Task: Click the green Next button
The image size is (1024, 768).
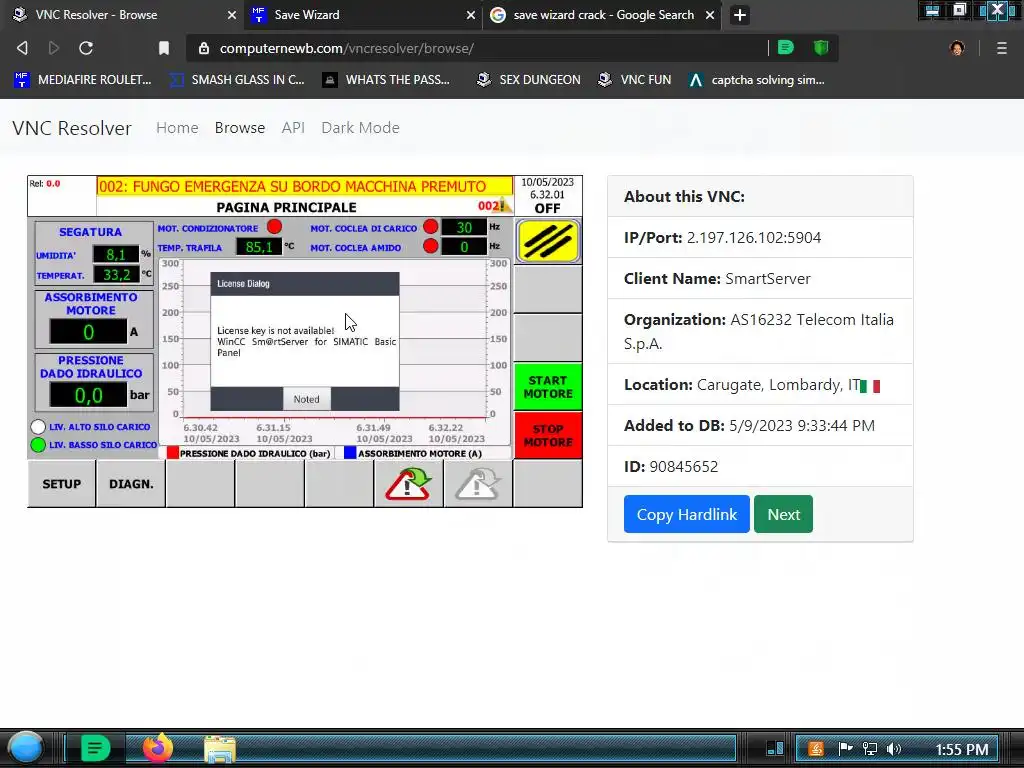Action: pyautogui.click(x=783, y=514)
